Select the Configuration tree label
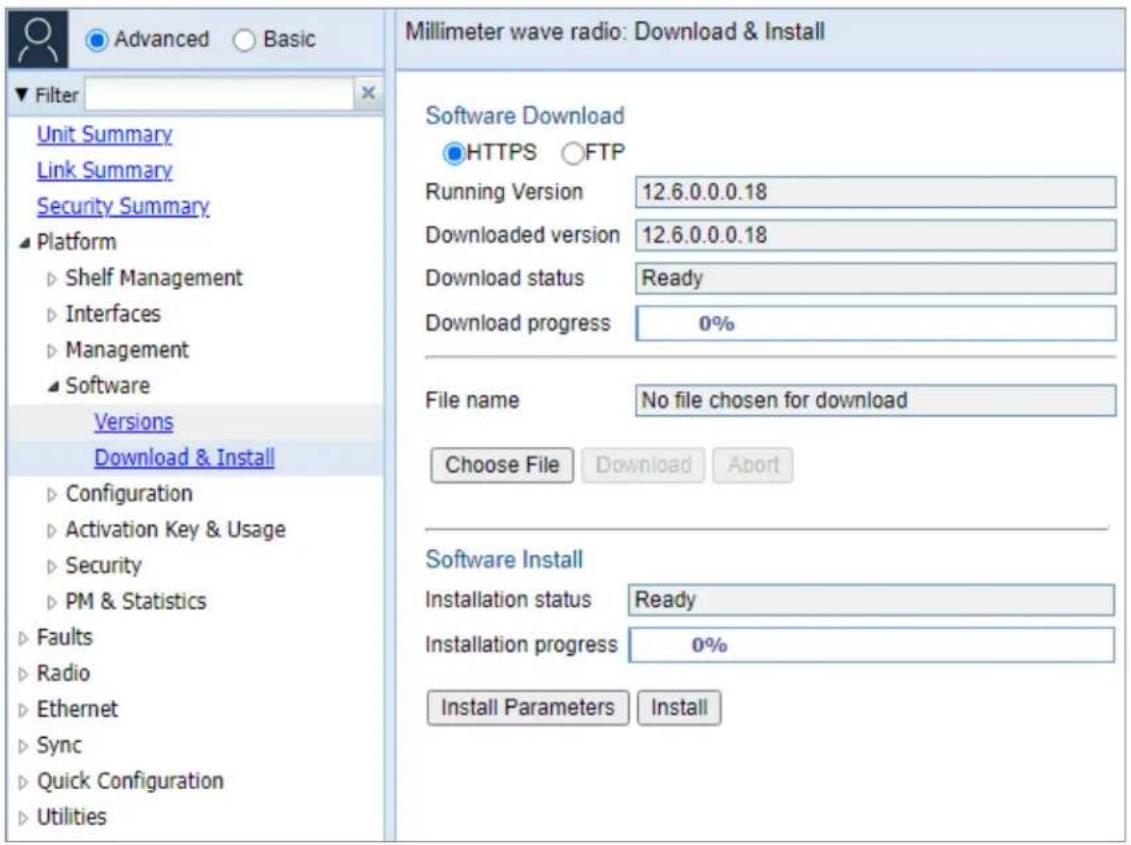This screenshot has height=845, width=1131. pos(129,494)
